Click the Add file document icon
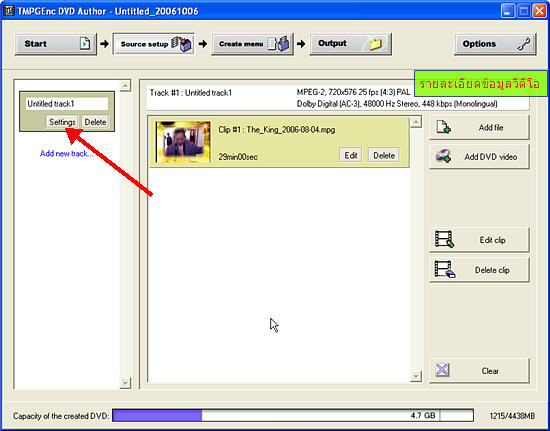 pyautogui.click(x=443, y=127)
